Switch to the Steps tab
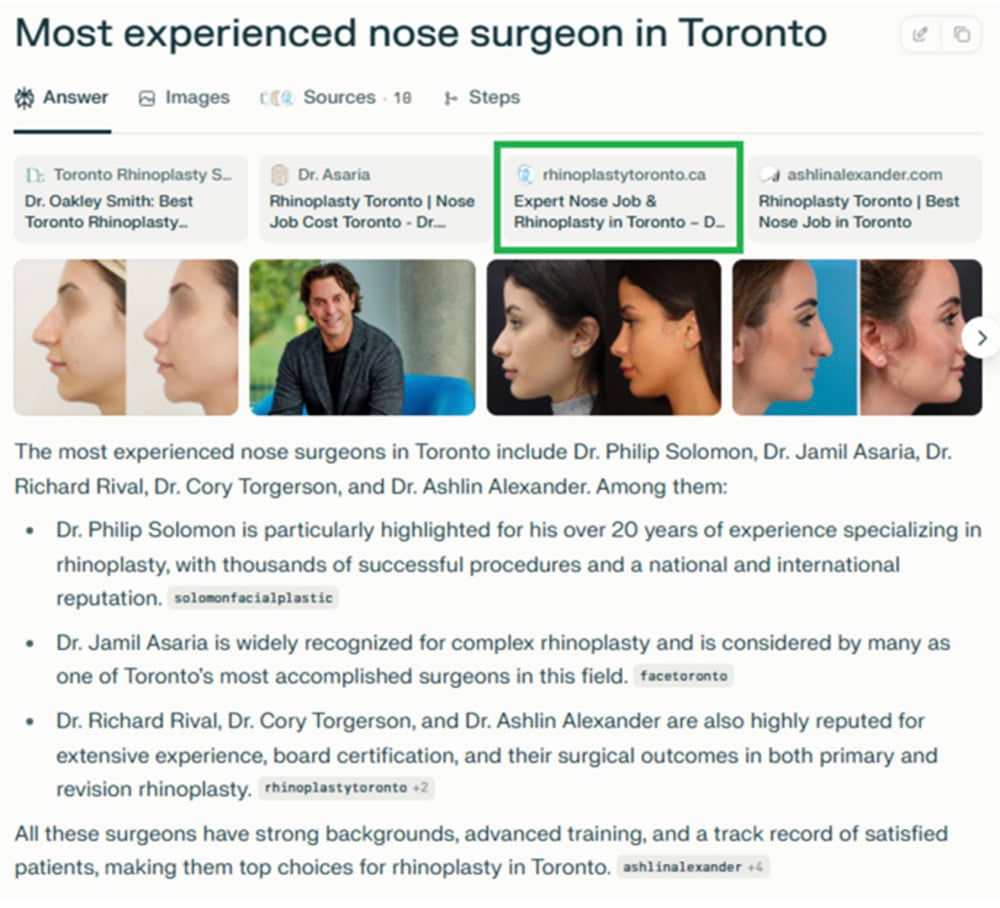This screenshot has width=1000, height=908. [x=482, y=98]
